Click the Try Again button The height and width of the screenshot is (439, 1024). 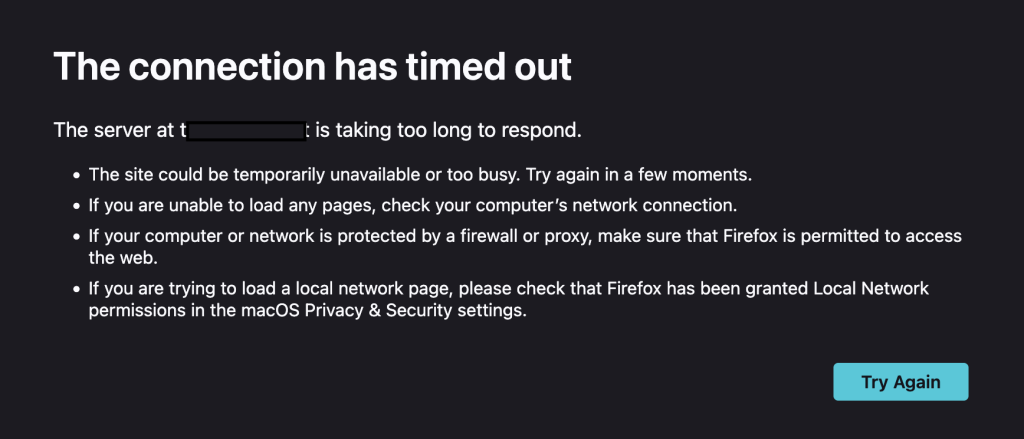pos(900,382)
